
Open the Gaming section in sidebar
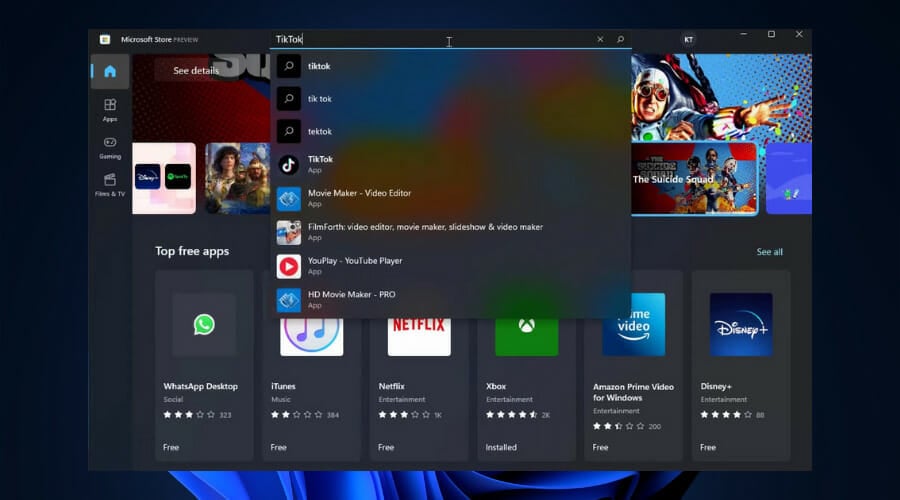click(110, 148)
